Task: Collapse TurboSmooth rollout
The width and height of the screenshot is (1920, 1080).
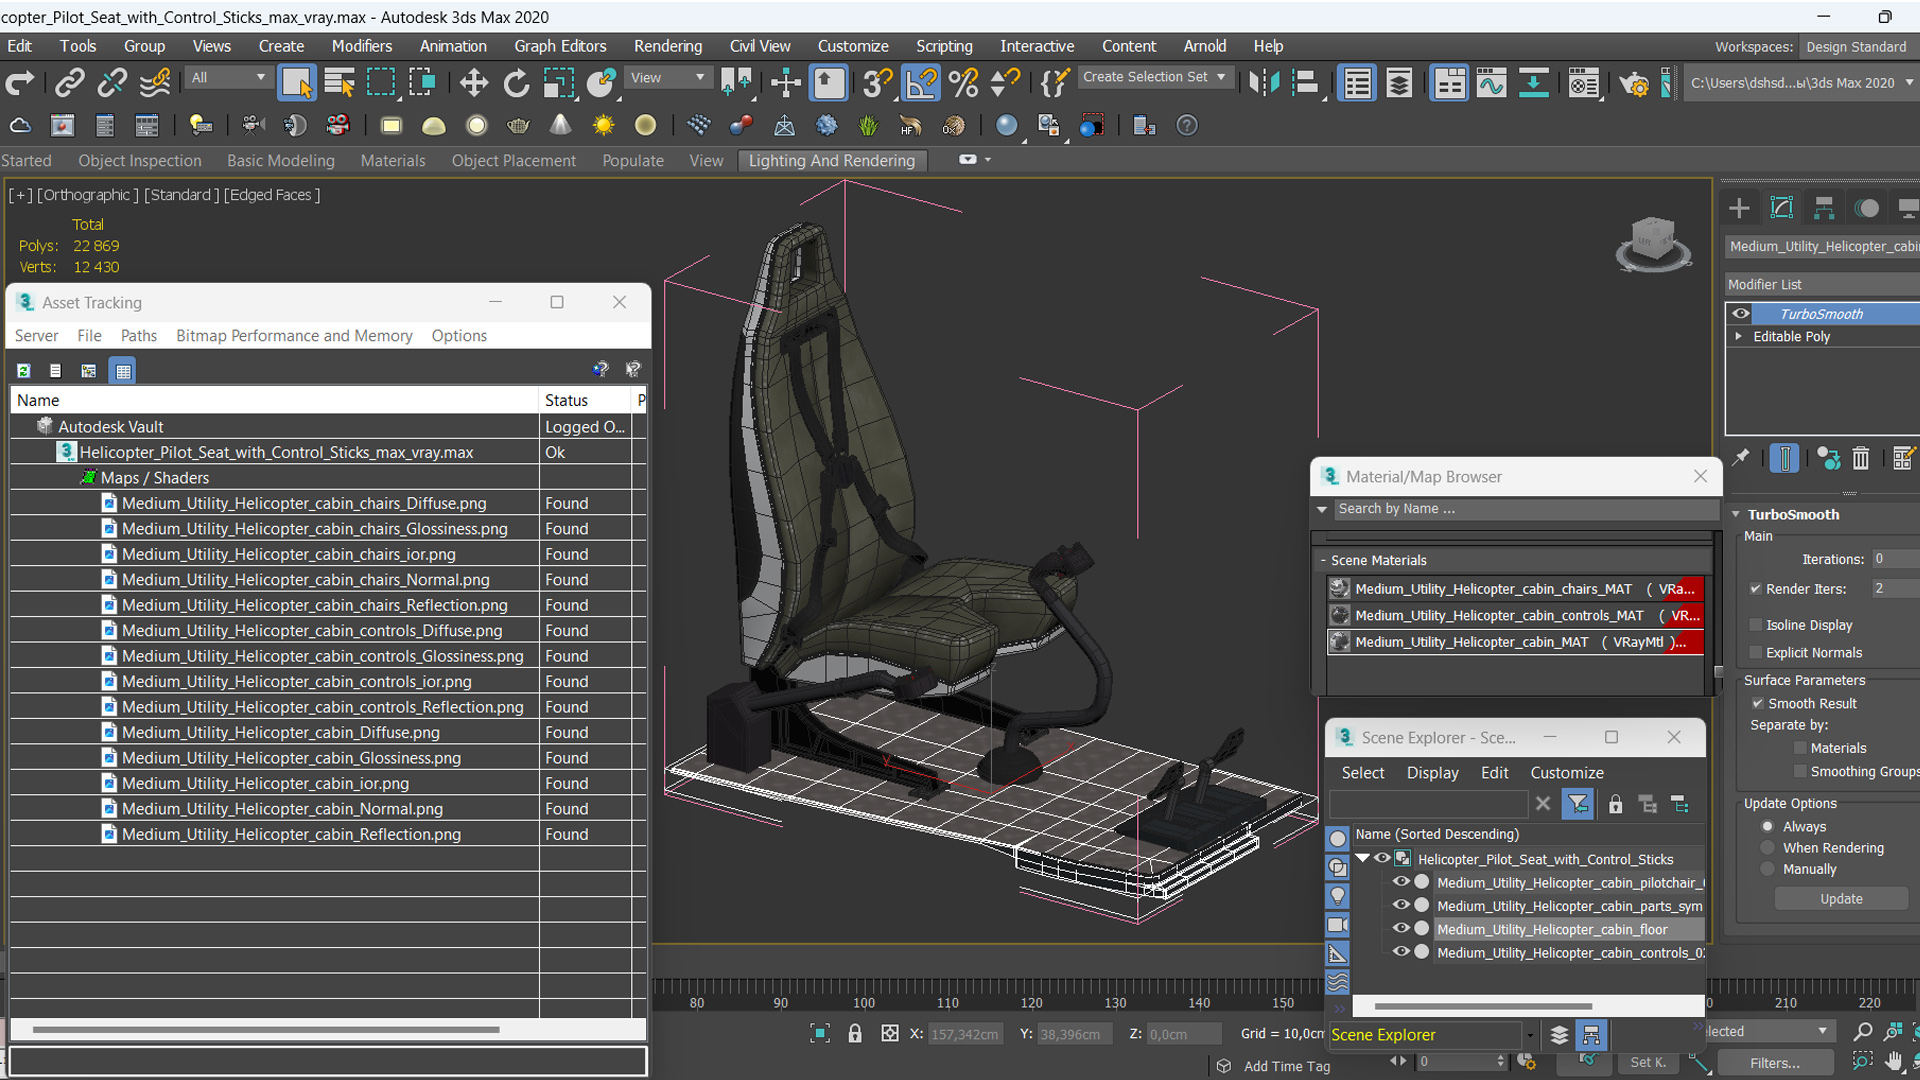Action: pyautogui.click(x=1736, y=514)
